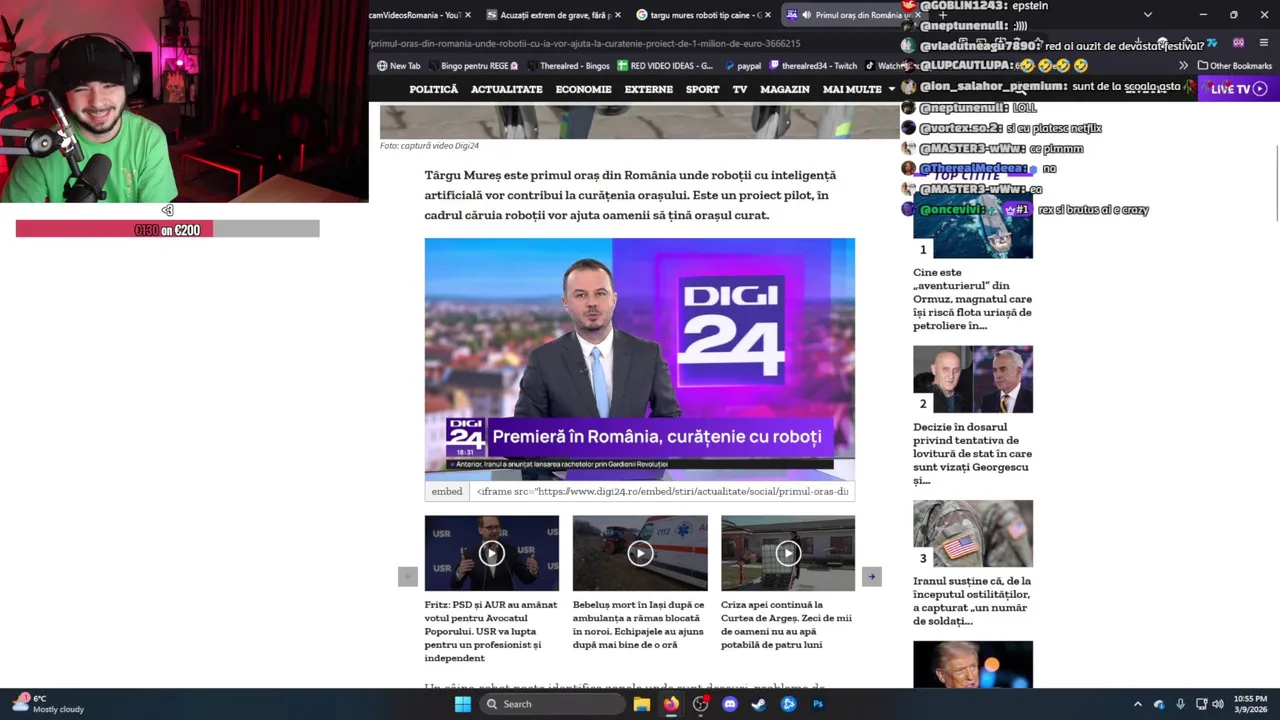
Task: Open Photoshop from the taskbar
Action: tap(818, 704)
